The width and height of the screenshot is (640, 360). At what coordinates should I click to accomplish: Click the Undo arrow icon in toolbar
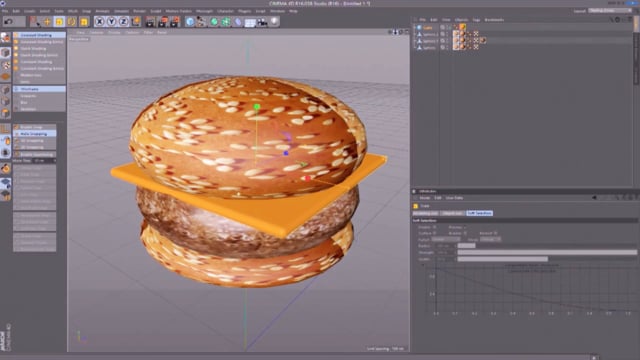tap(9, 22)
